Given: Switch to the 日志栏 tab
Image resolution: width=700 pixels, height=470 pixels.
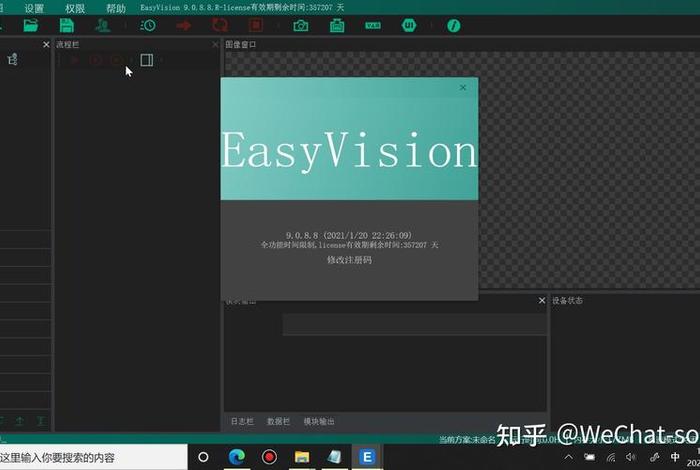Looking at the screenshot, I should (242, 421).
